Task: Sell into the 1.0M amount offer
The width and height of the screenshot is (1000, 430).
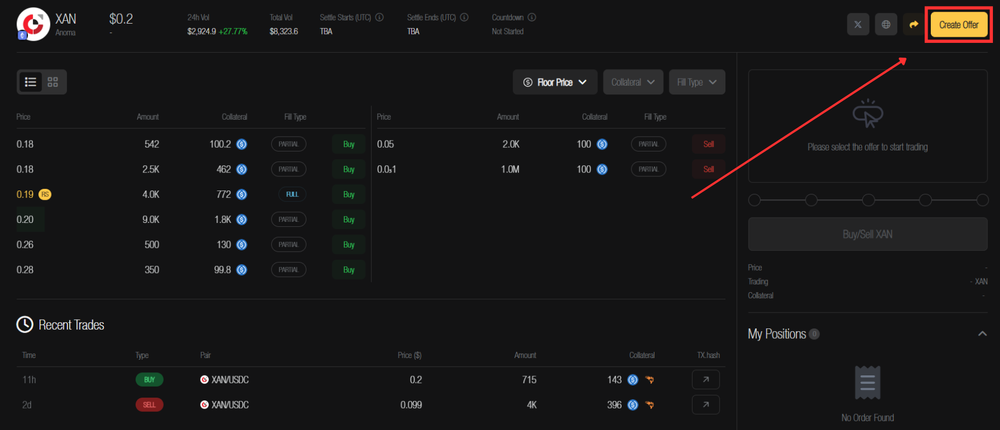Action: point(709,169)
